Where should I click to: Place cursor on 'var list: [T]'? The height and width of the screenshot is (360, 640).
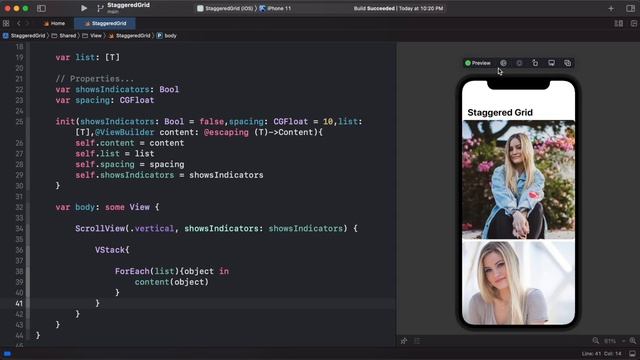click(x=88, y=58)
